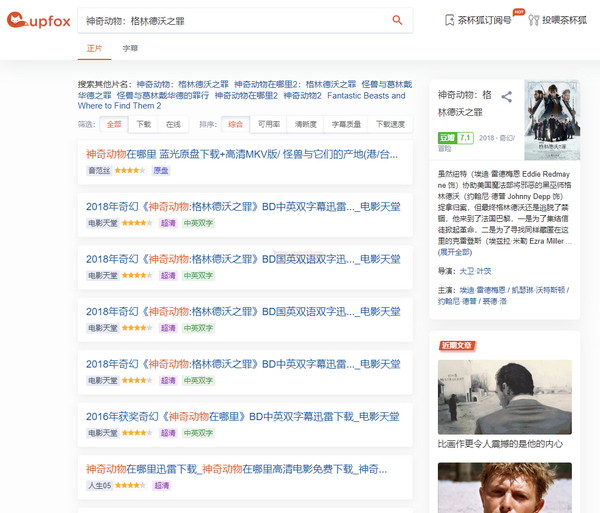Click director link 大卫·叶茨
The width and height of the screenshot is (600, 513).
476,271
